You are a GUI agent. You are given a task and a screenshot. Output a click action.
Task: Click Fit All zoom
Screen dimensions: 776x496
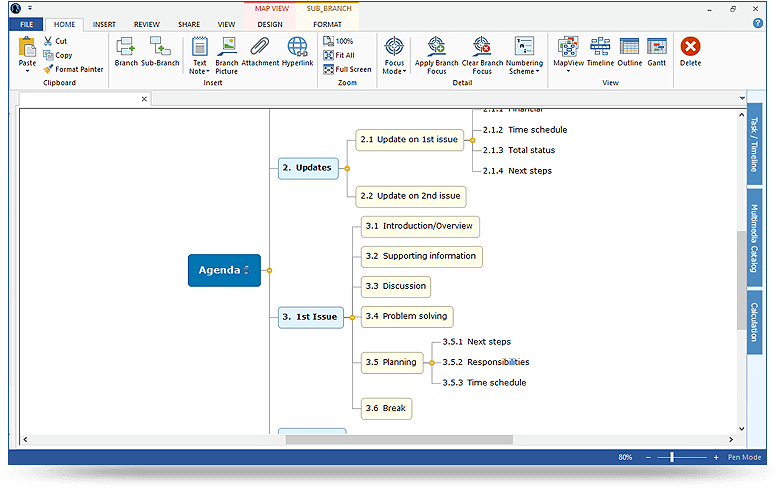(339, 55)
